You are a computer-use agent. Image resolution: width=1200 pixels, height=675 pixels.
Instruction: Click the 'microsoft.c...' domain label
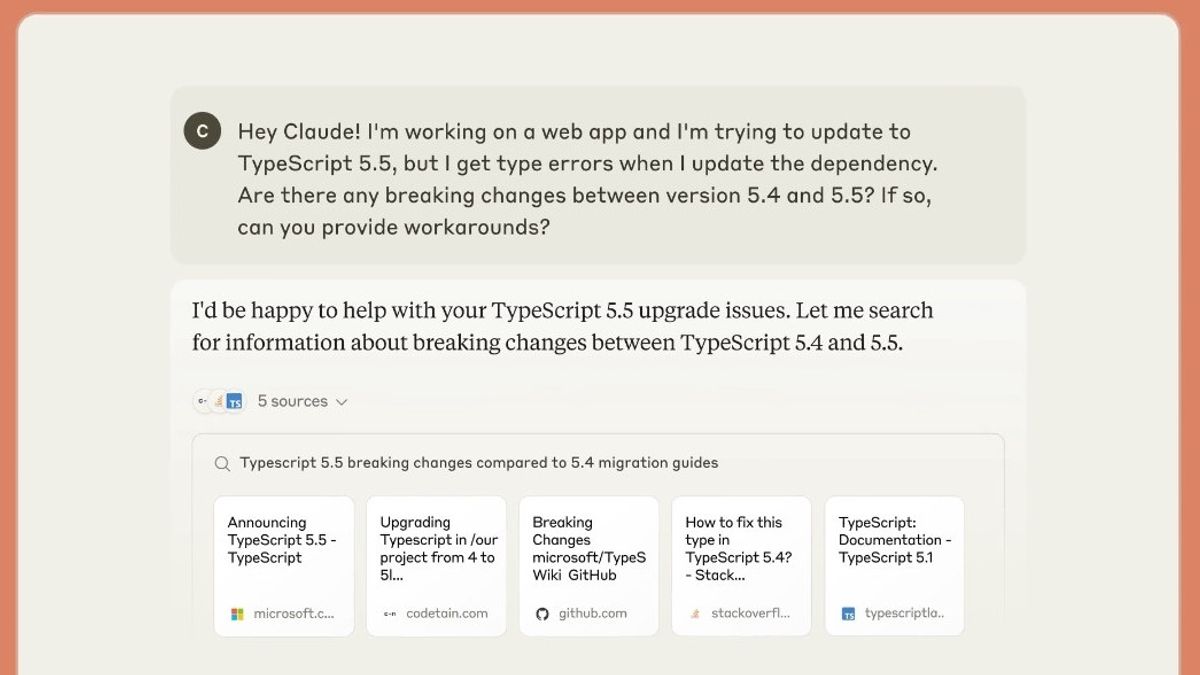pos(294,614)
